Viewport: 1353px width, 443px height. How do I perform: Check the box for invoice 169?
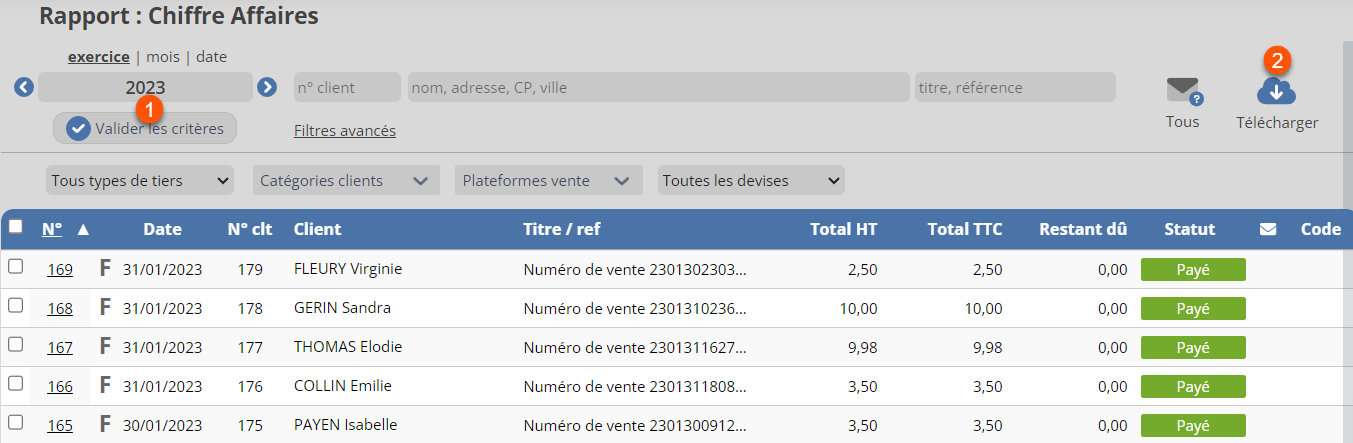click(15, 266)
